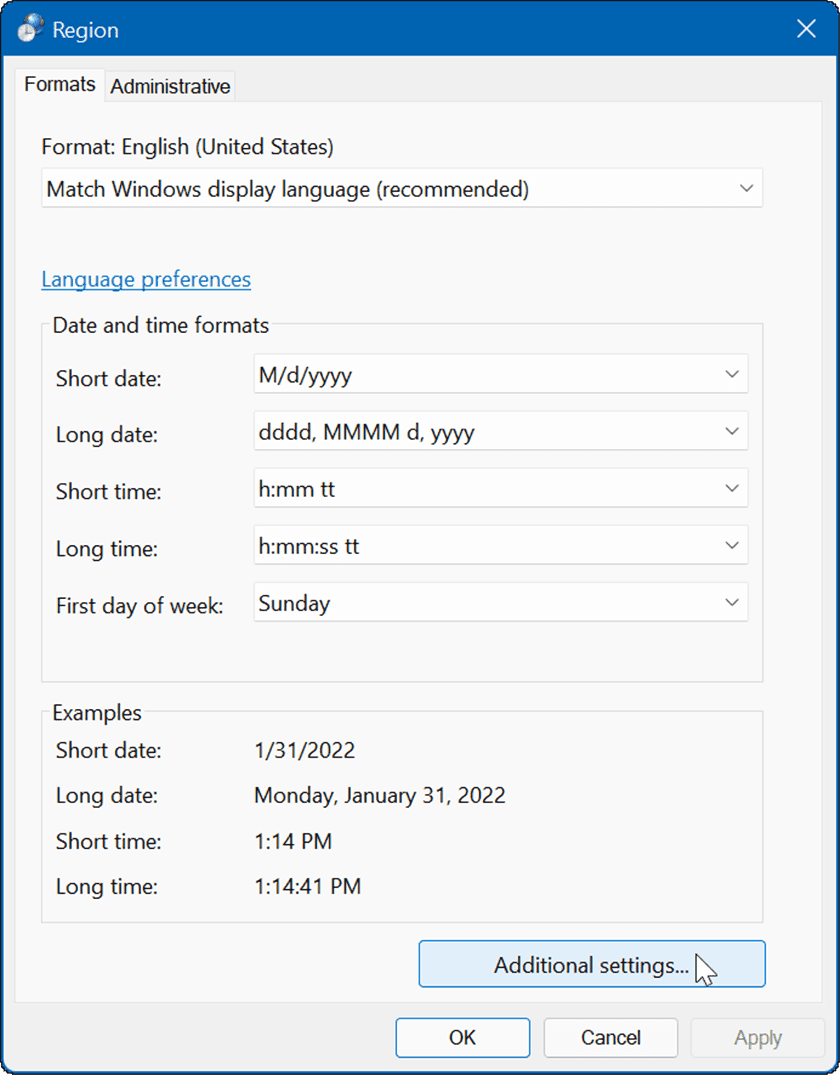This screenshot has height=1075, width=840.
Task: Click the Additional settings button
Action: coord(591,965)
